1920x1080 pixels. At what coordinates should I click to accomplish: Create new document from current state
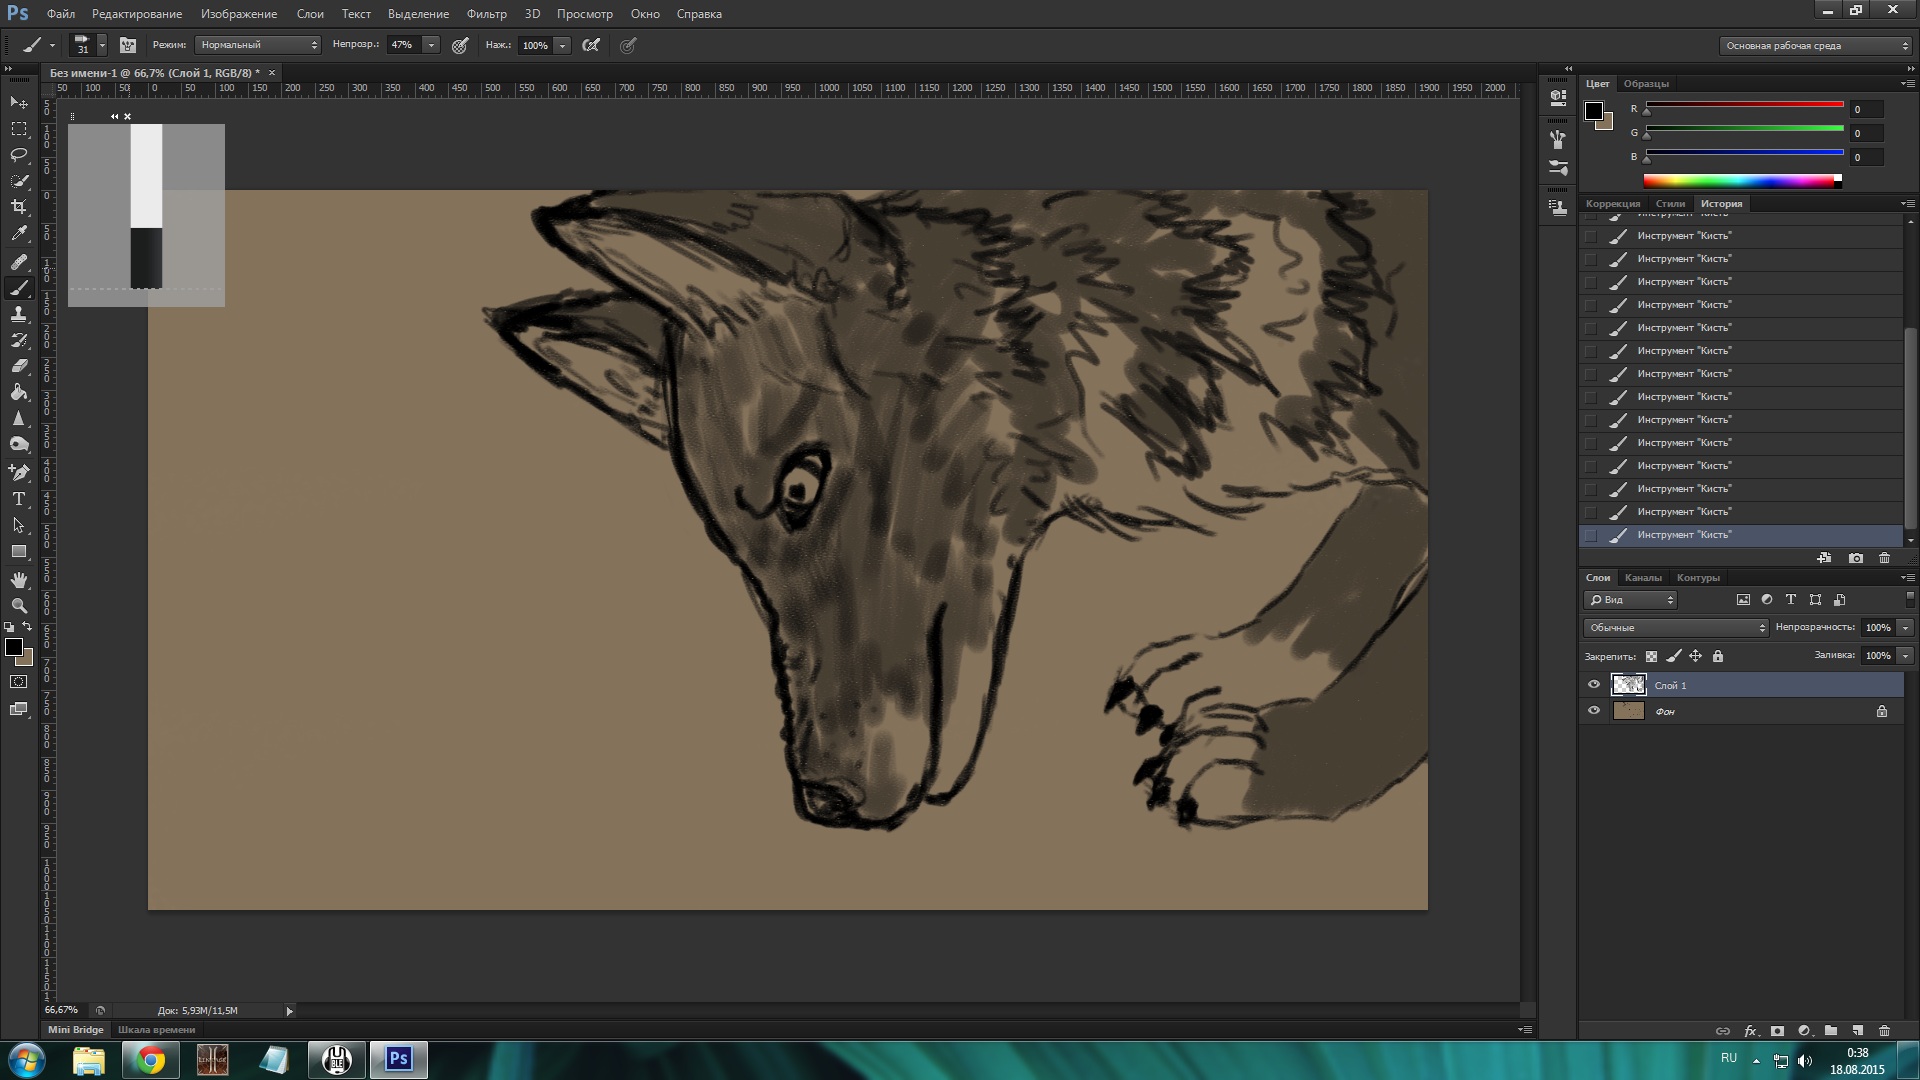tap(1824, 558)
